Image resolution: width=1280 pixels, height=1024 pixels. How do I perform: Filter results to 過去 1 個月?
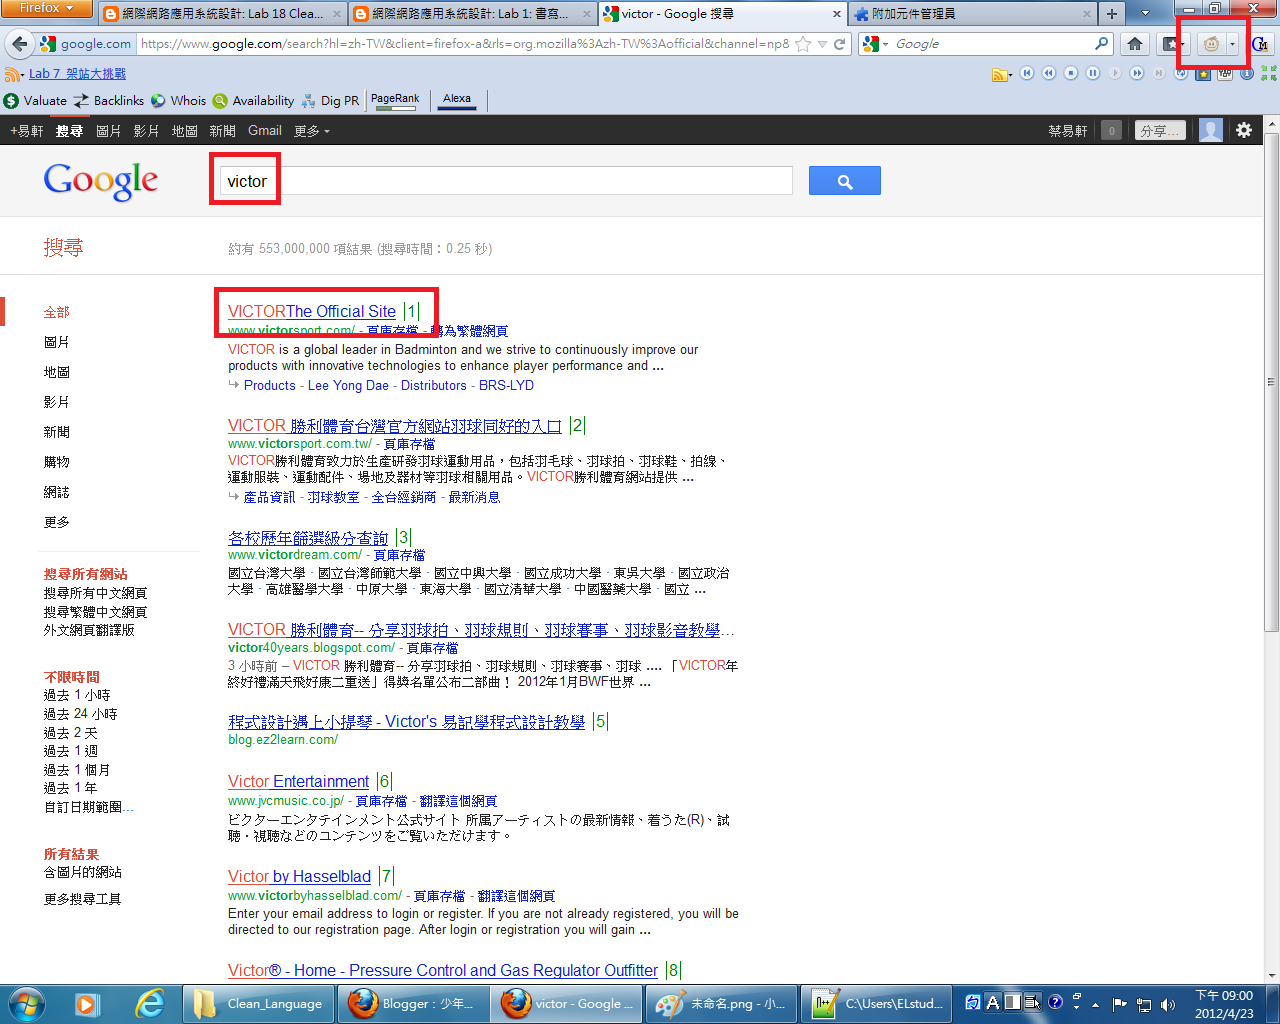77,770
